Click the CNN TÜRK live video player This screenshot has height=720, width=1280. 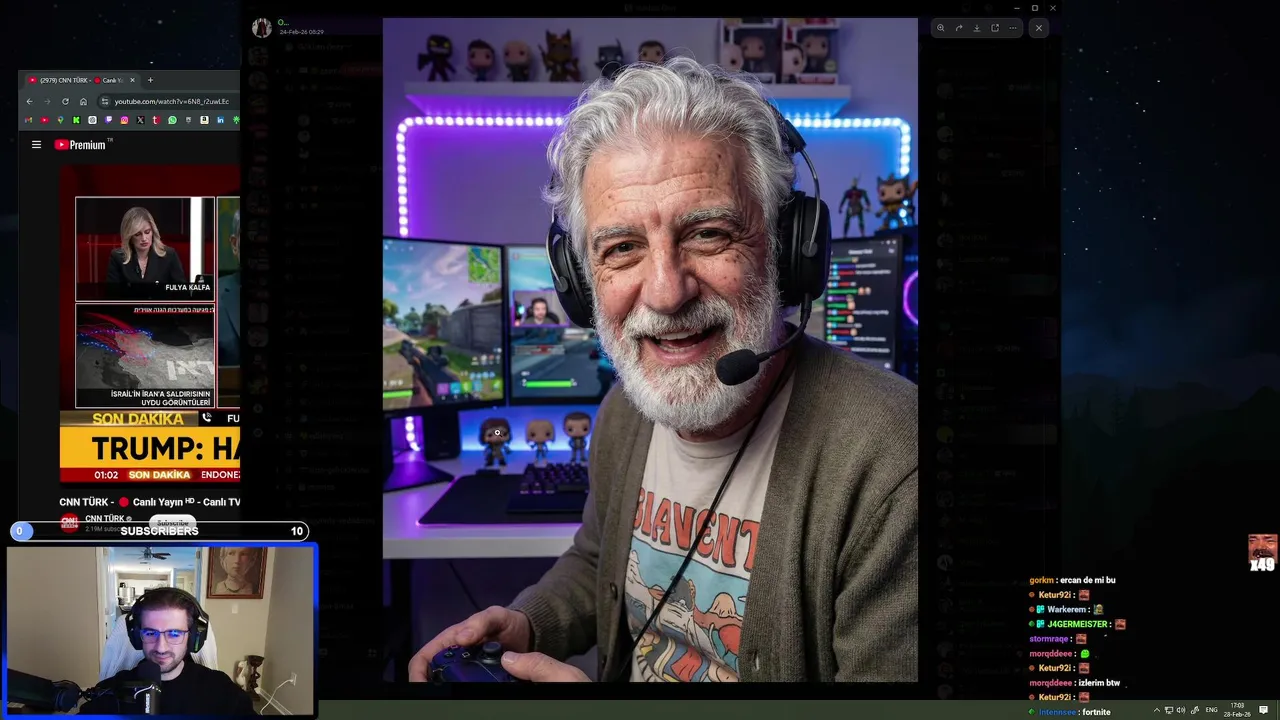(x=150, y=326)
